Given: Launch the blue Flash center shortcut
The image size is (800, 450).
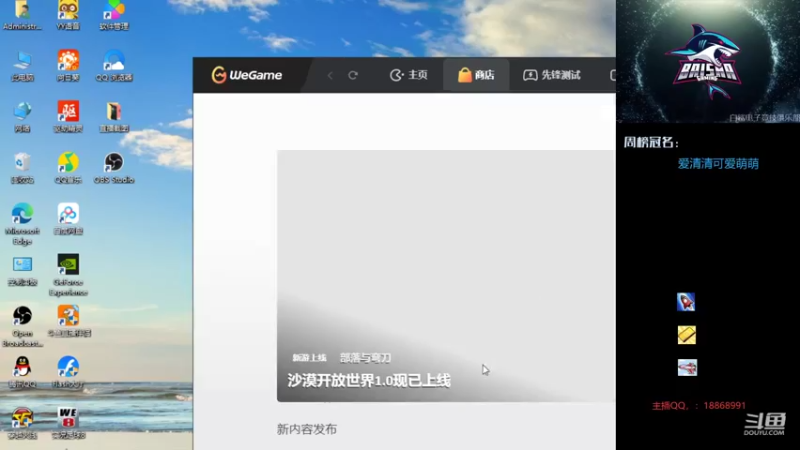Looking at the screenshot, I should (68, 372).
